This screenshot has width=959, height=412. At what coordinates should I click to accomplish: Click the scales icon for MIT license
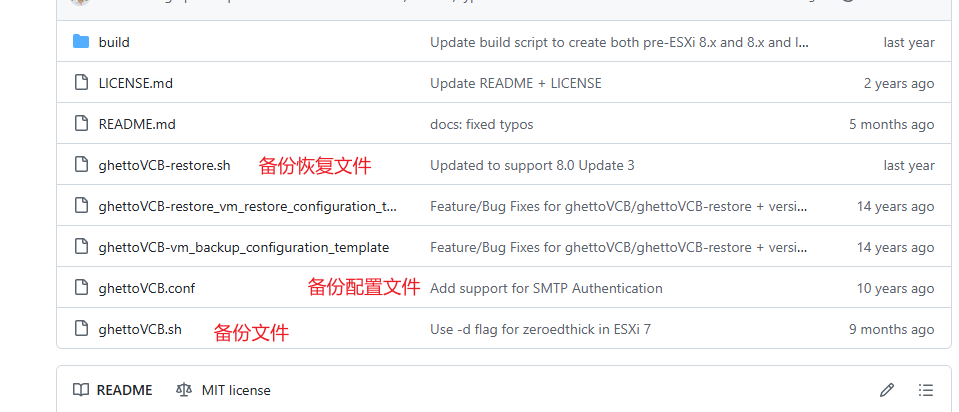[x=183, y=390]
